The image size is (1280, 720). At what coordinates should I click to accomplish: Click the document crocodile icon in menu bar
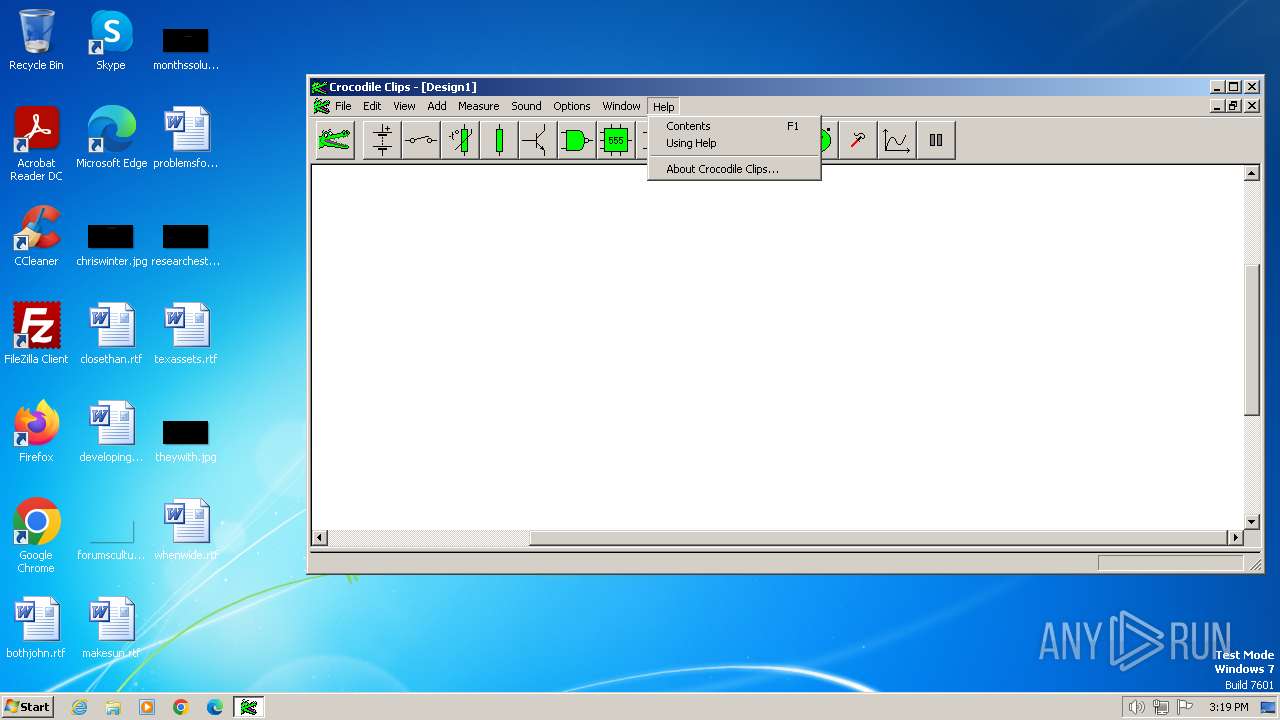pos(321,106)
